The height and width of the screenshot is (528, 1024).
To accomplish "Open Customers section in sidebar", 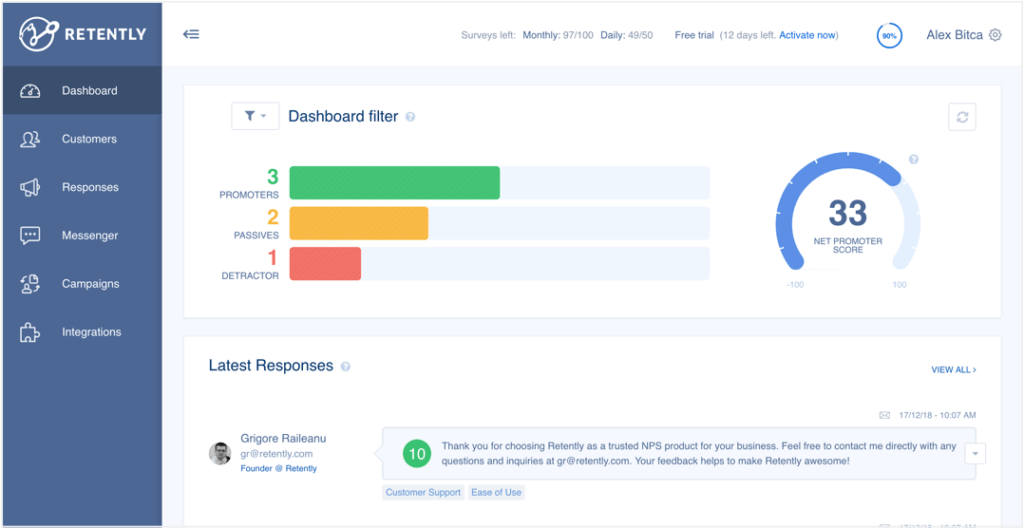I will pyautogui.click(x=82, y=139).
